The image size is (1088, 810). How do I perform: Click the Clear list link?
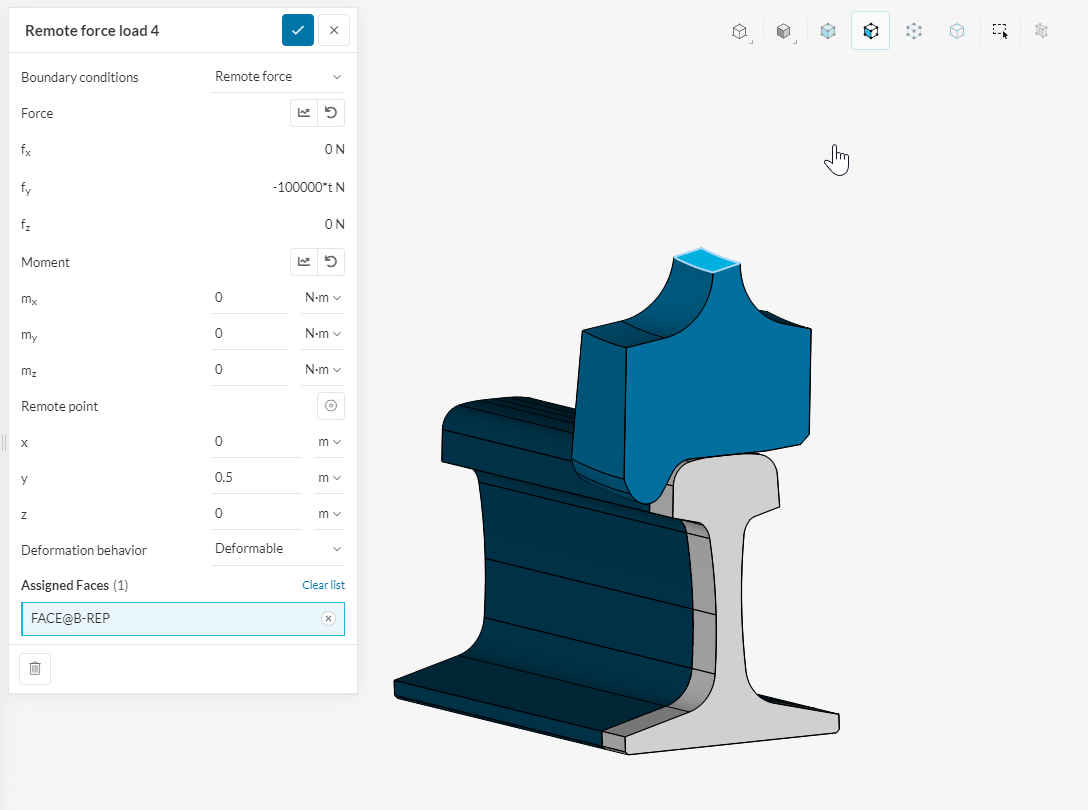point(323,585)
